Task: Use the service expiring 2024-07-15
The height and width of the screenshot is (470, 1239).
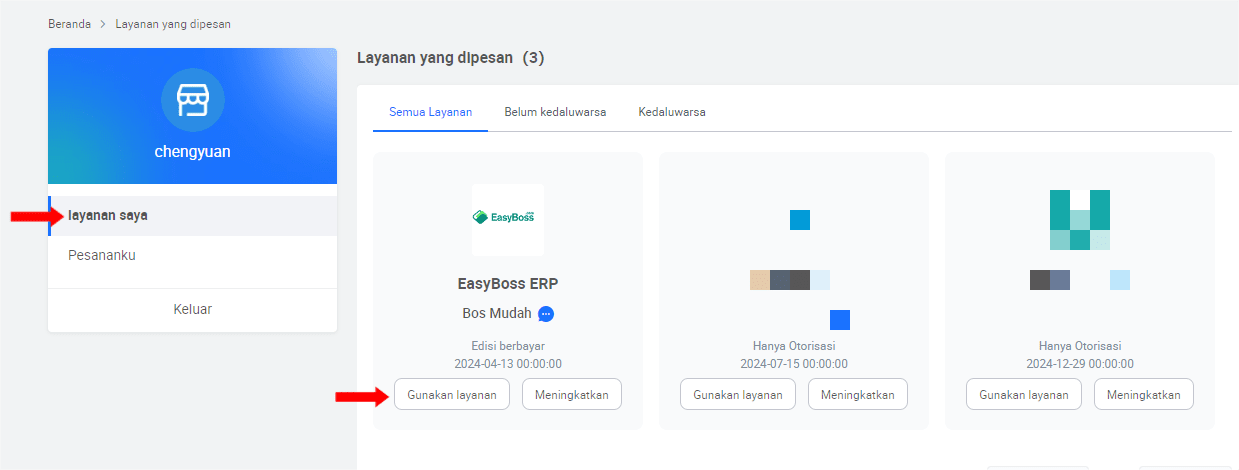Action: pyautogui.click(x=738, y=394)
